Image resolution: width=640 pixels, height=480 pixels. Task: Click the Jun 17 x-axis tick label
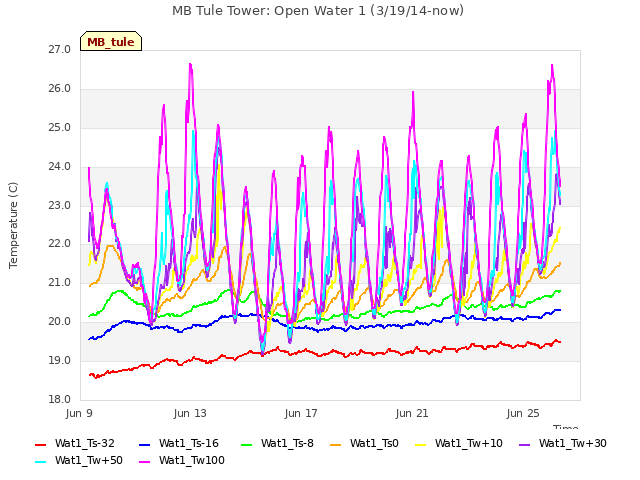(x=301, y=413)
